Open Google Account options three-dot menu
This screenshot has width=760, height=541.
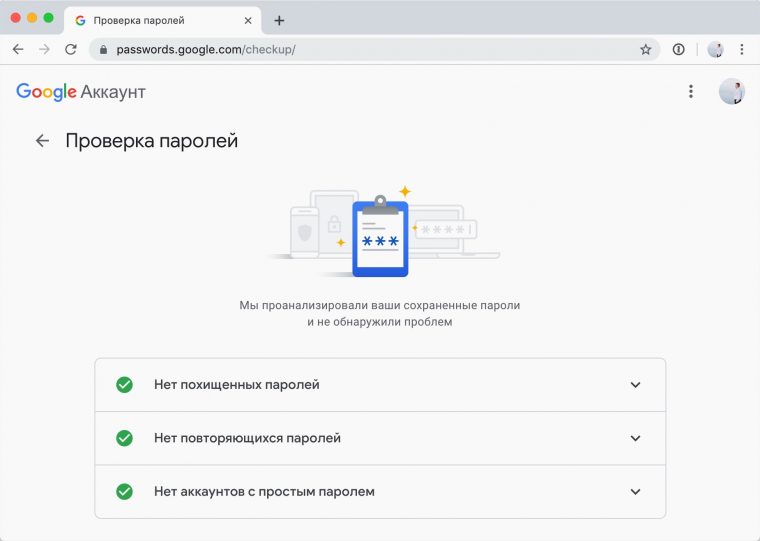(x=691, y=91)
